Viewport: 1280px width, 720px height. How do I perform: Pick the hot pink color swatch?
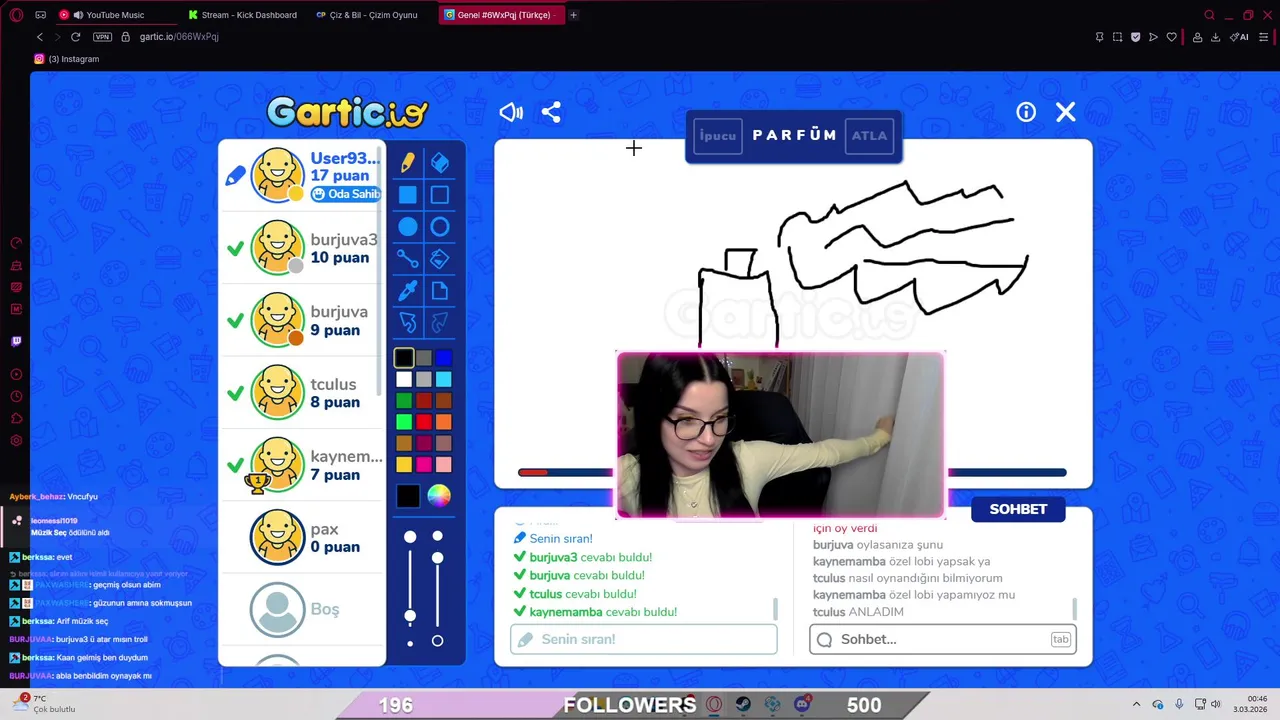click(x=424, y=464)
